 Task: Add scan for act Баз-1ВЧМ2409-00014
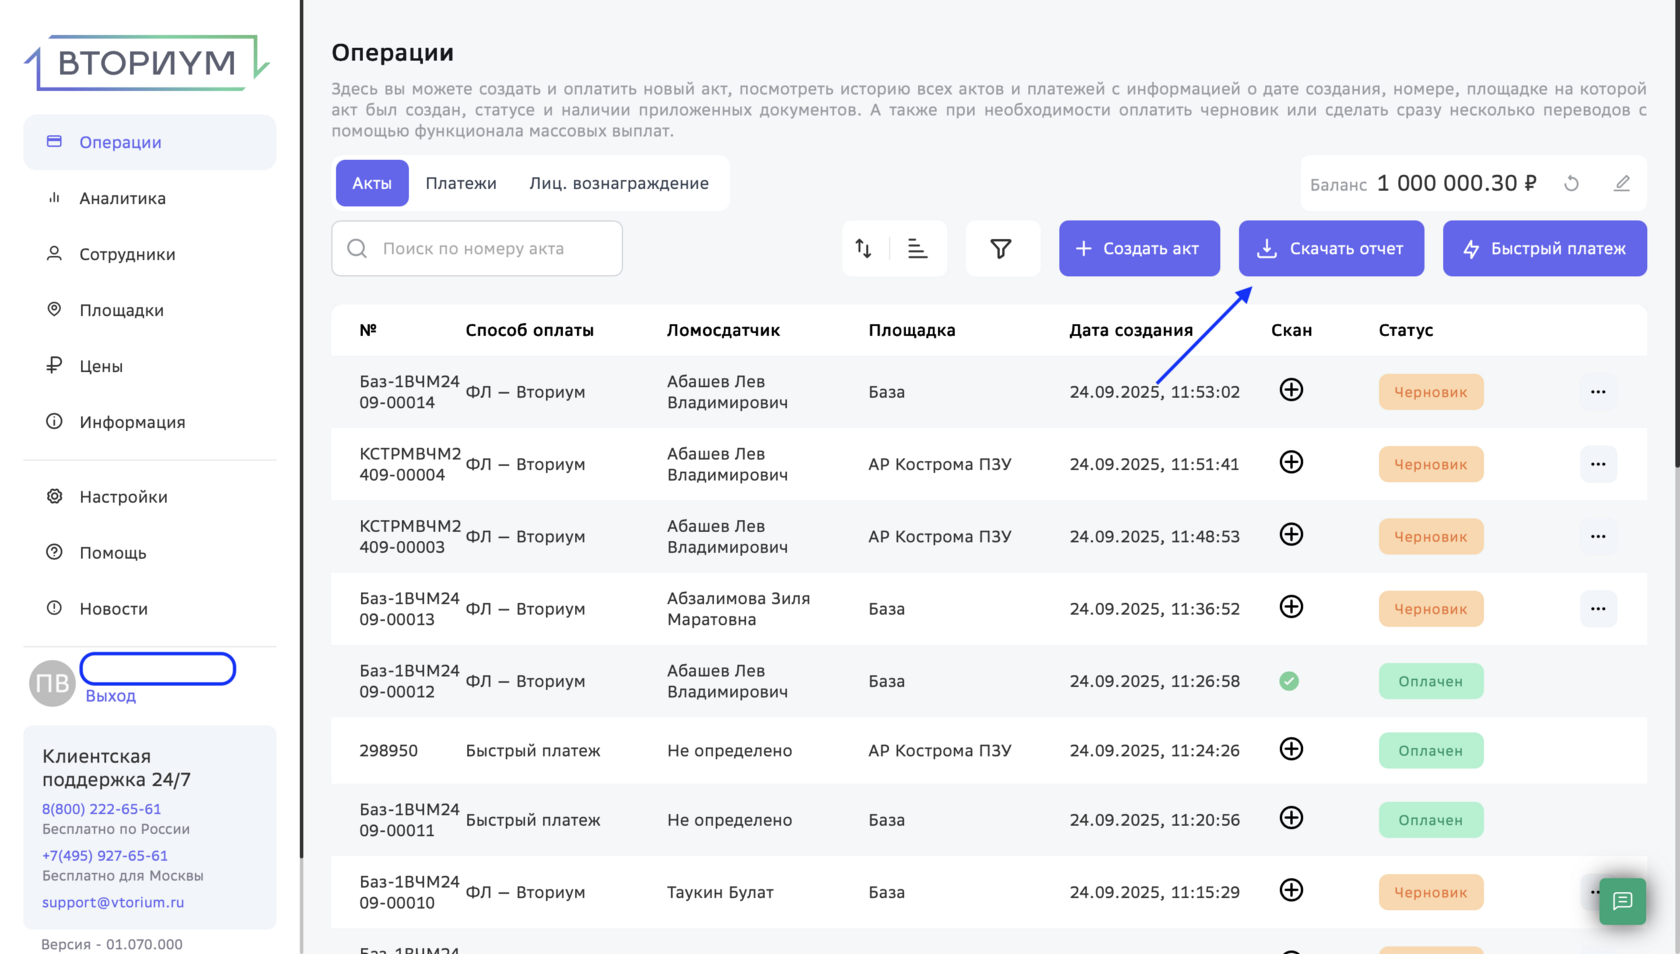point(1291,390)
